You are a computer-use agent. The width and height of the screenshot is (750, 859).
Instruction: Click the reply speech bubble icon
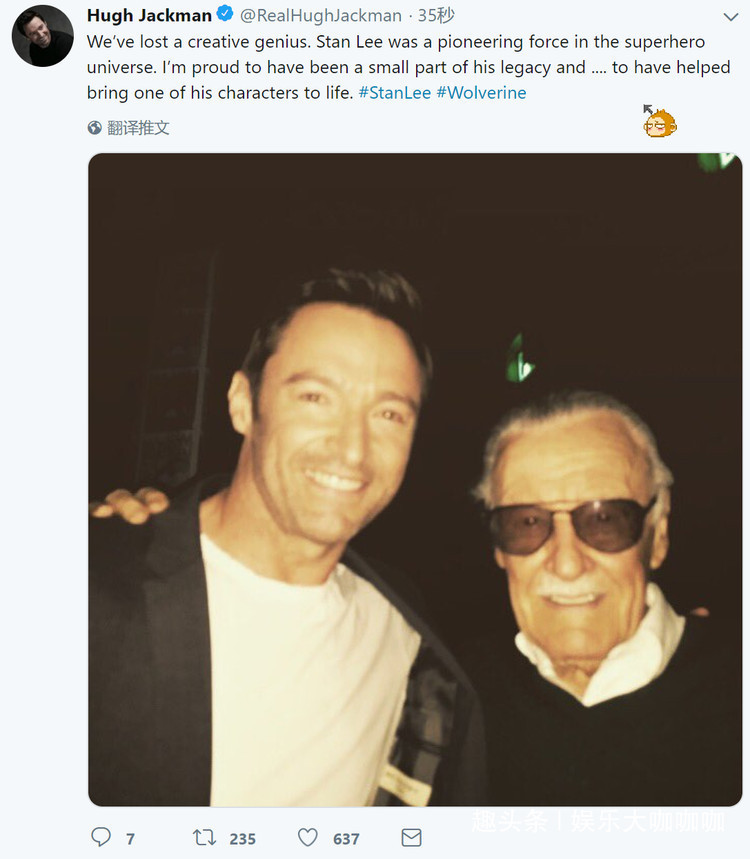pyautogui.click(x=101, y=837)
